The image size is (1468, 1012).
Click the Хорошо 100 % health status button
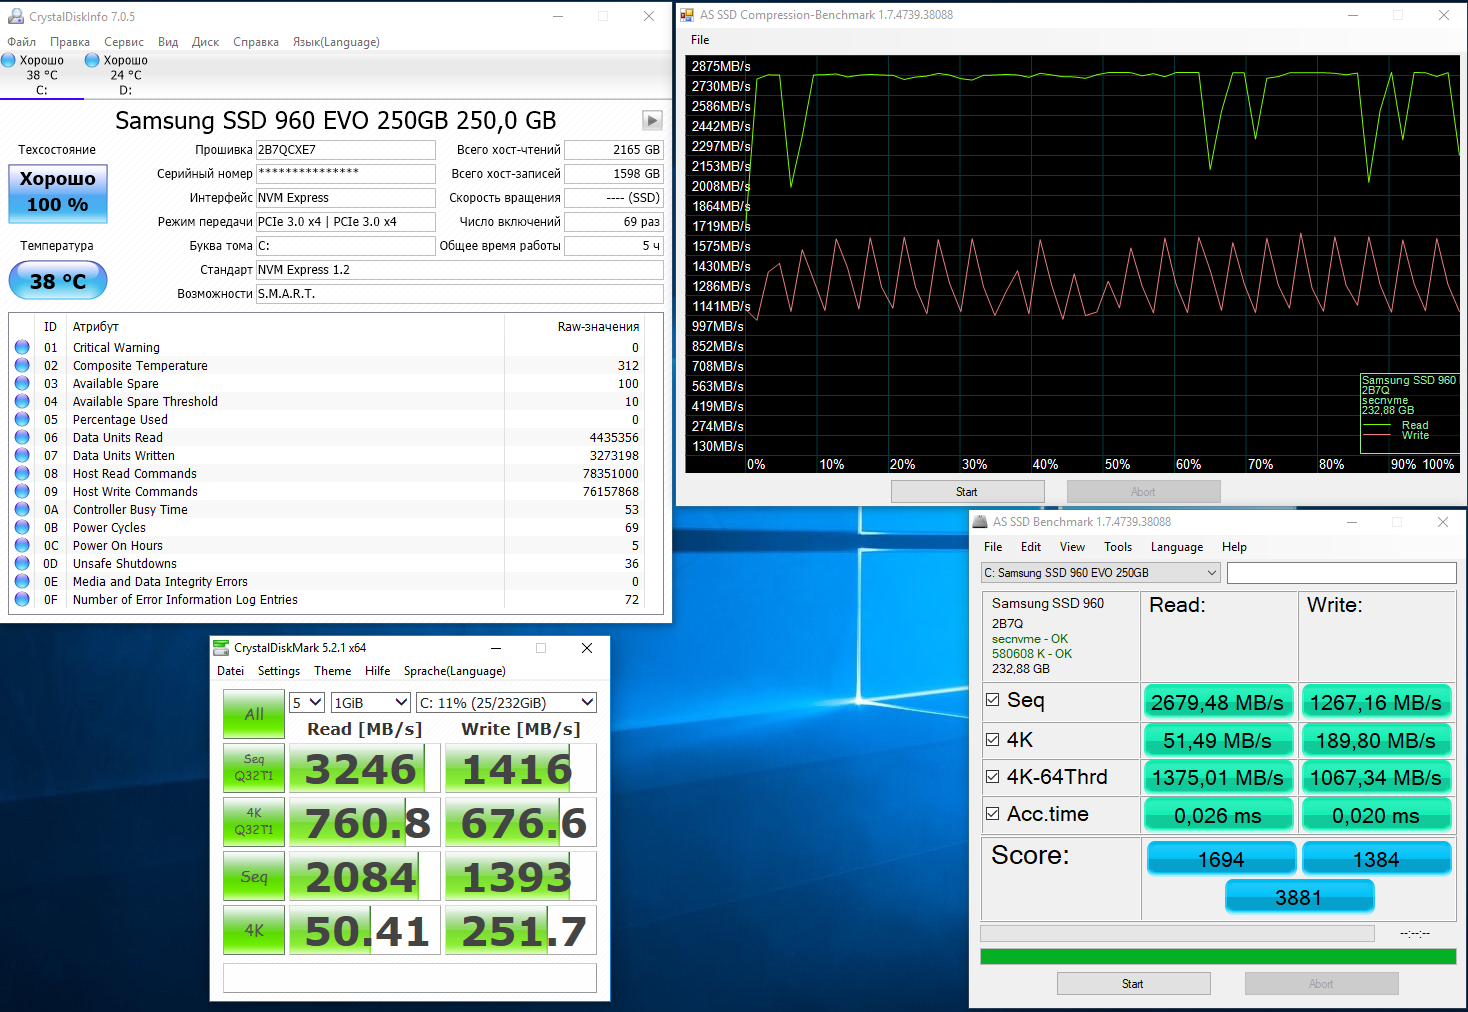[x=58, y=192]
